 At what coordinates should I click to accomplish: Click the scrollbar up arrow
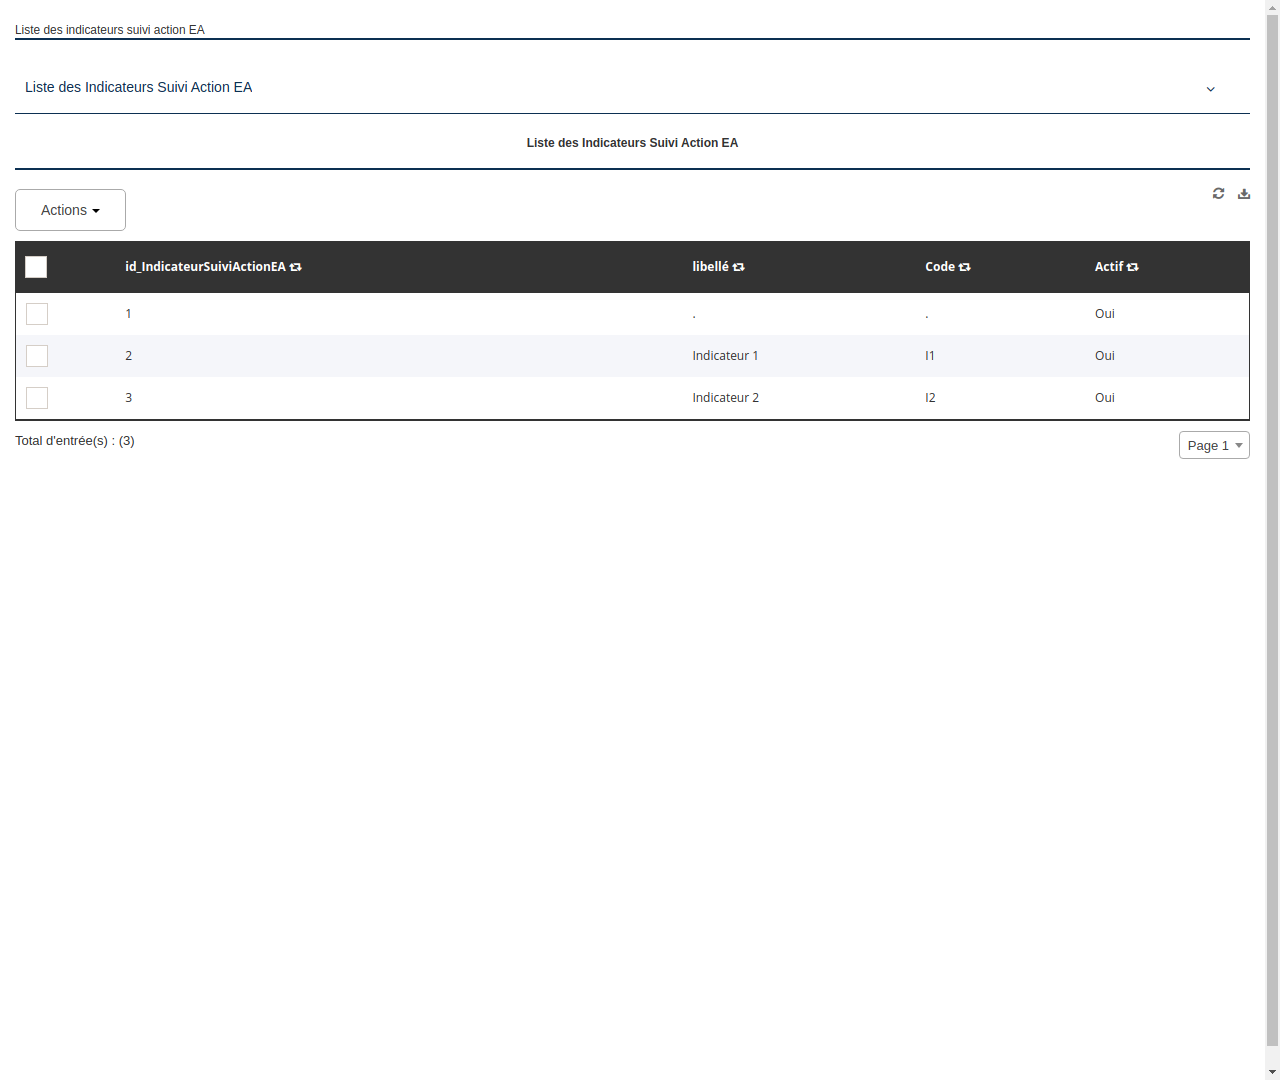tap(1272, 7)
